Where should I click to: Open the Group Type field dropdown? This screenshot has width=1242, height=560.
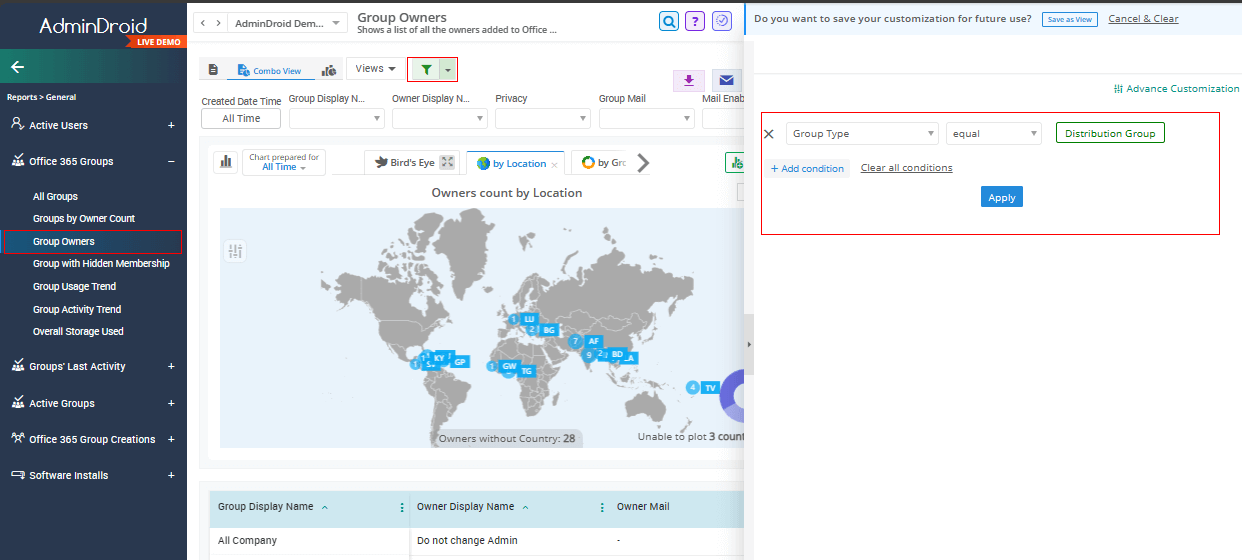[862, 134]
